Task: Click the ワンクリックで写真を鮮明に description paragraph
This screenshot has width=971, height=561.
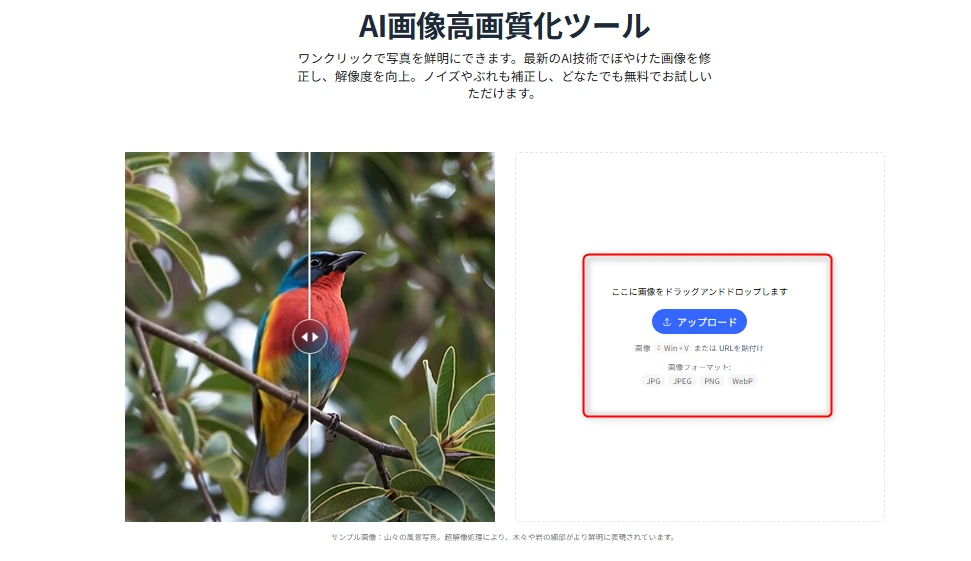Action: [x=504, y=76]
